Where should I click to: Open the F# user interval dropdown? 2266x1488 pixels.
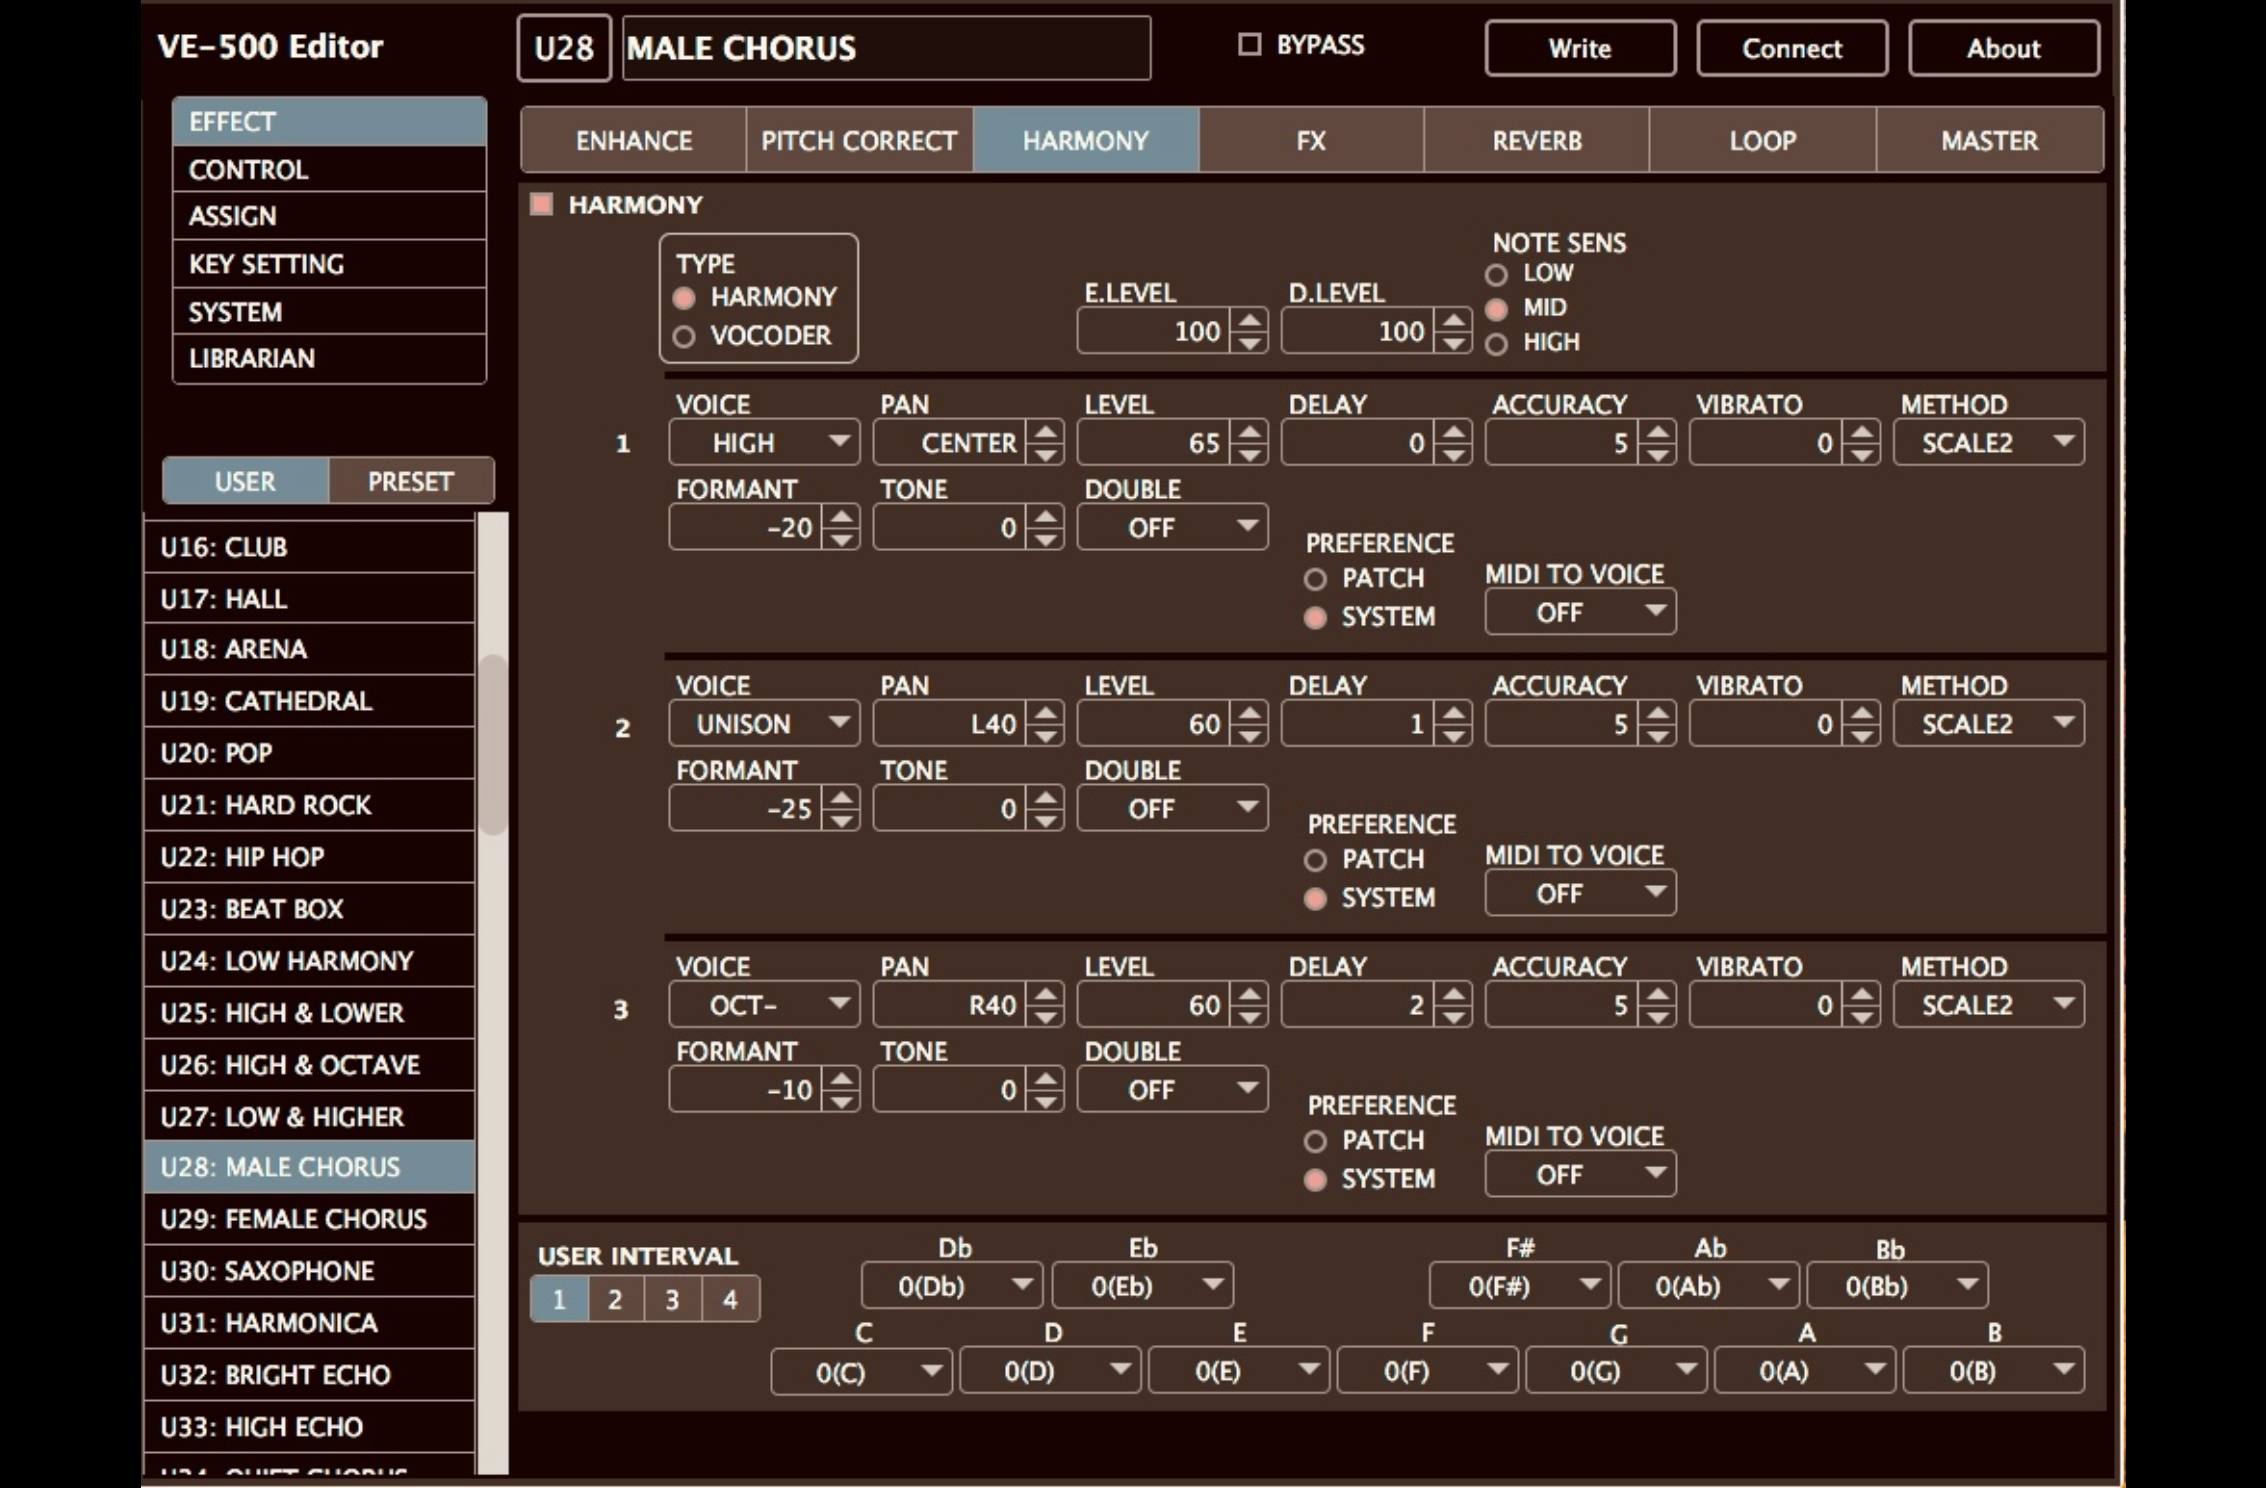pos(1520,1285)
